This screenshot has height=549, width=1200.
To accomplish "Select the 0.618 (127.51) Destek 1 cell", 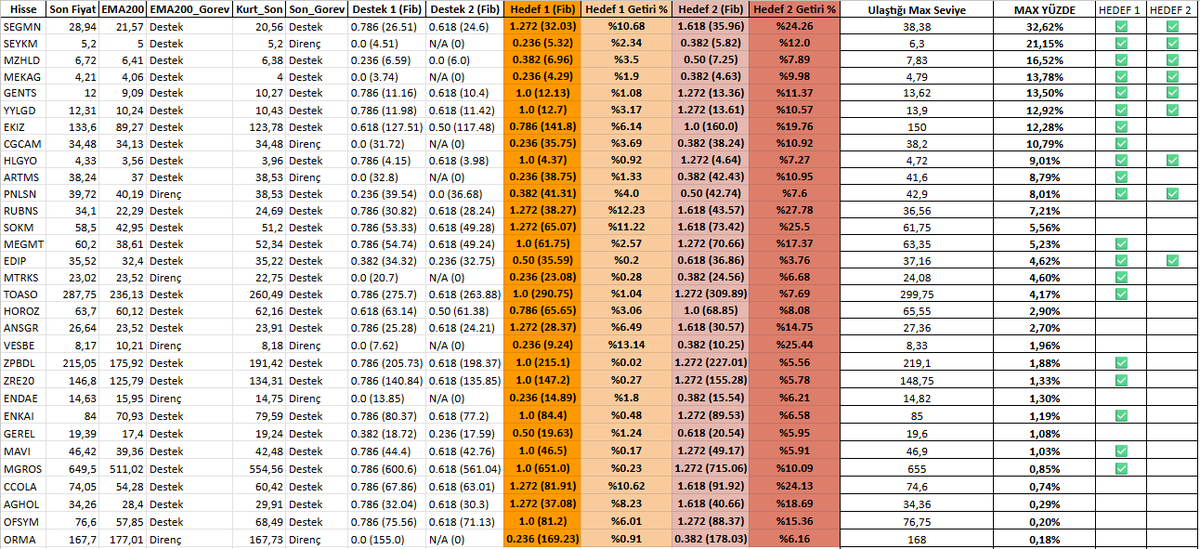I will click(387, 127).
